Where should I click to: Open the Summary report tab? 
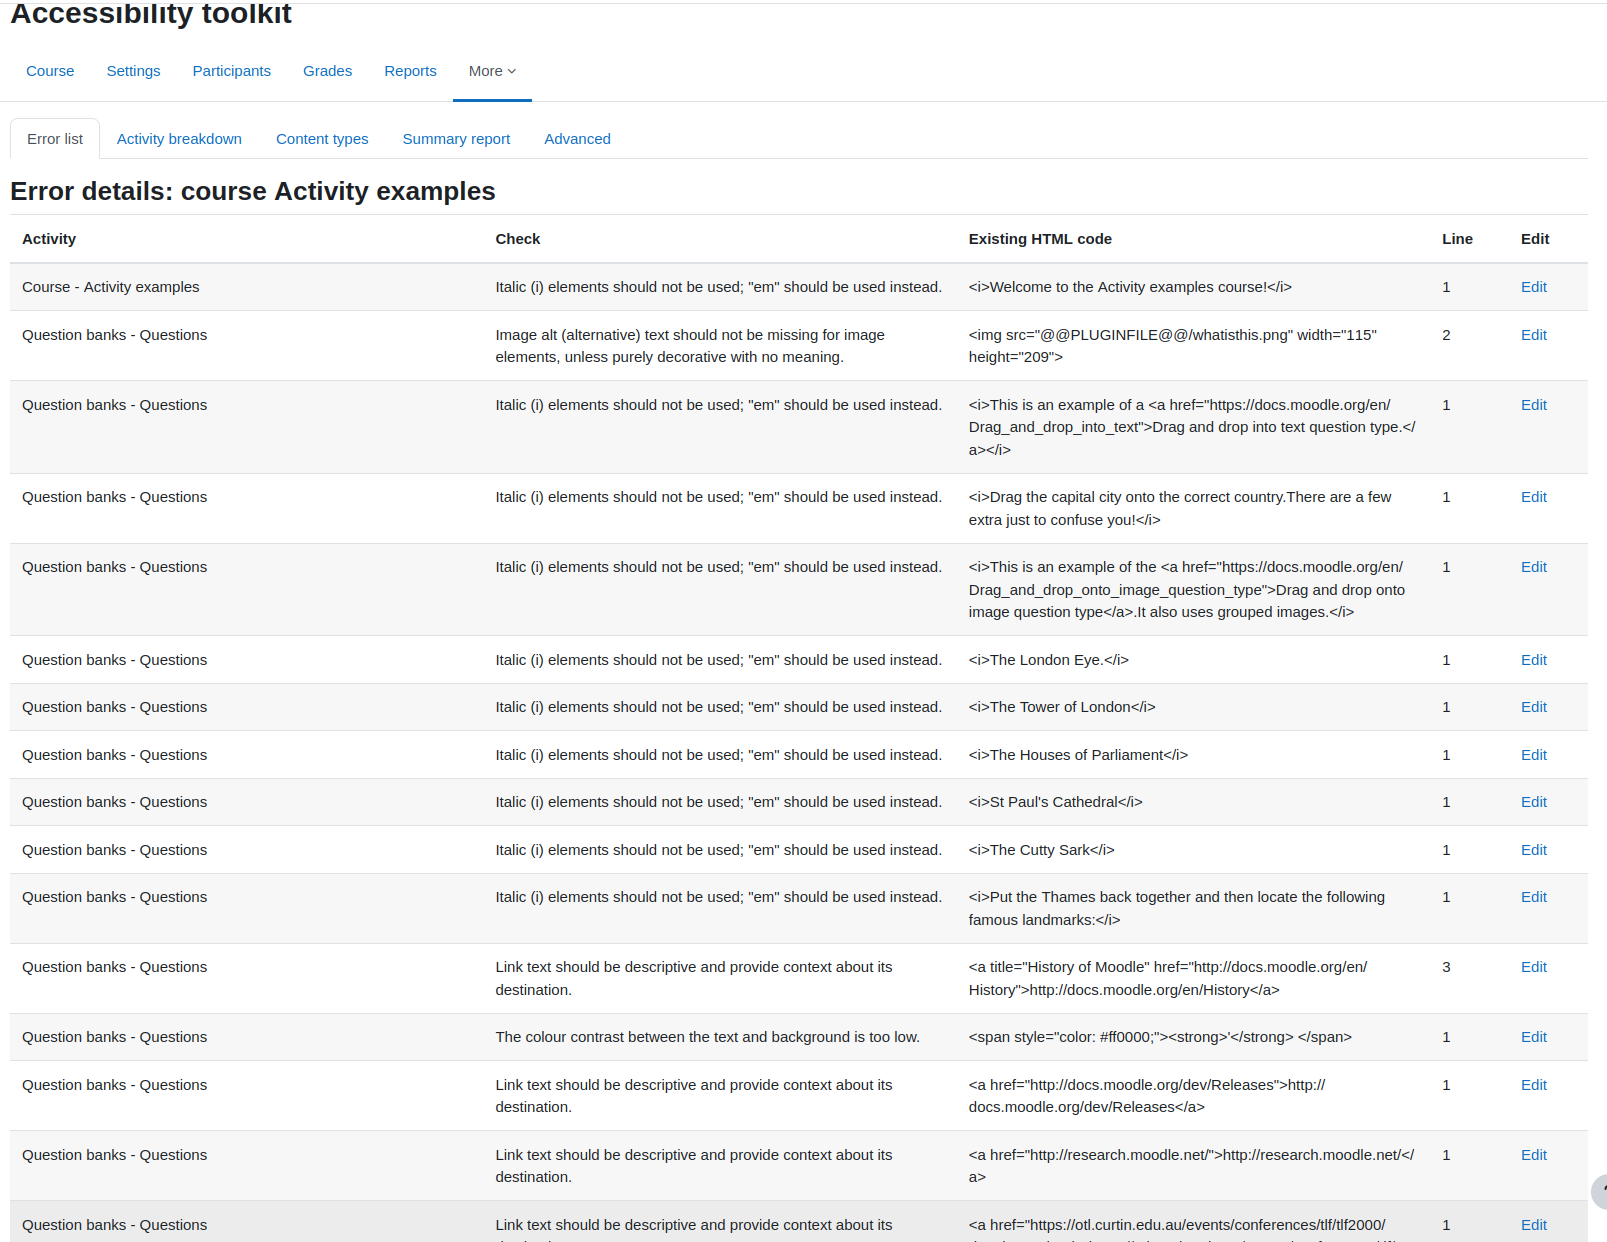[456, 139]
